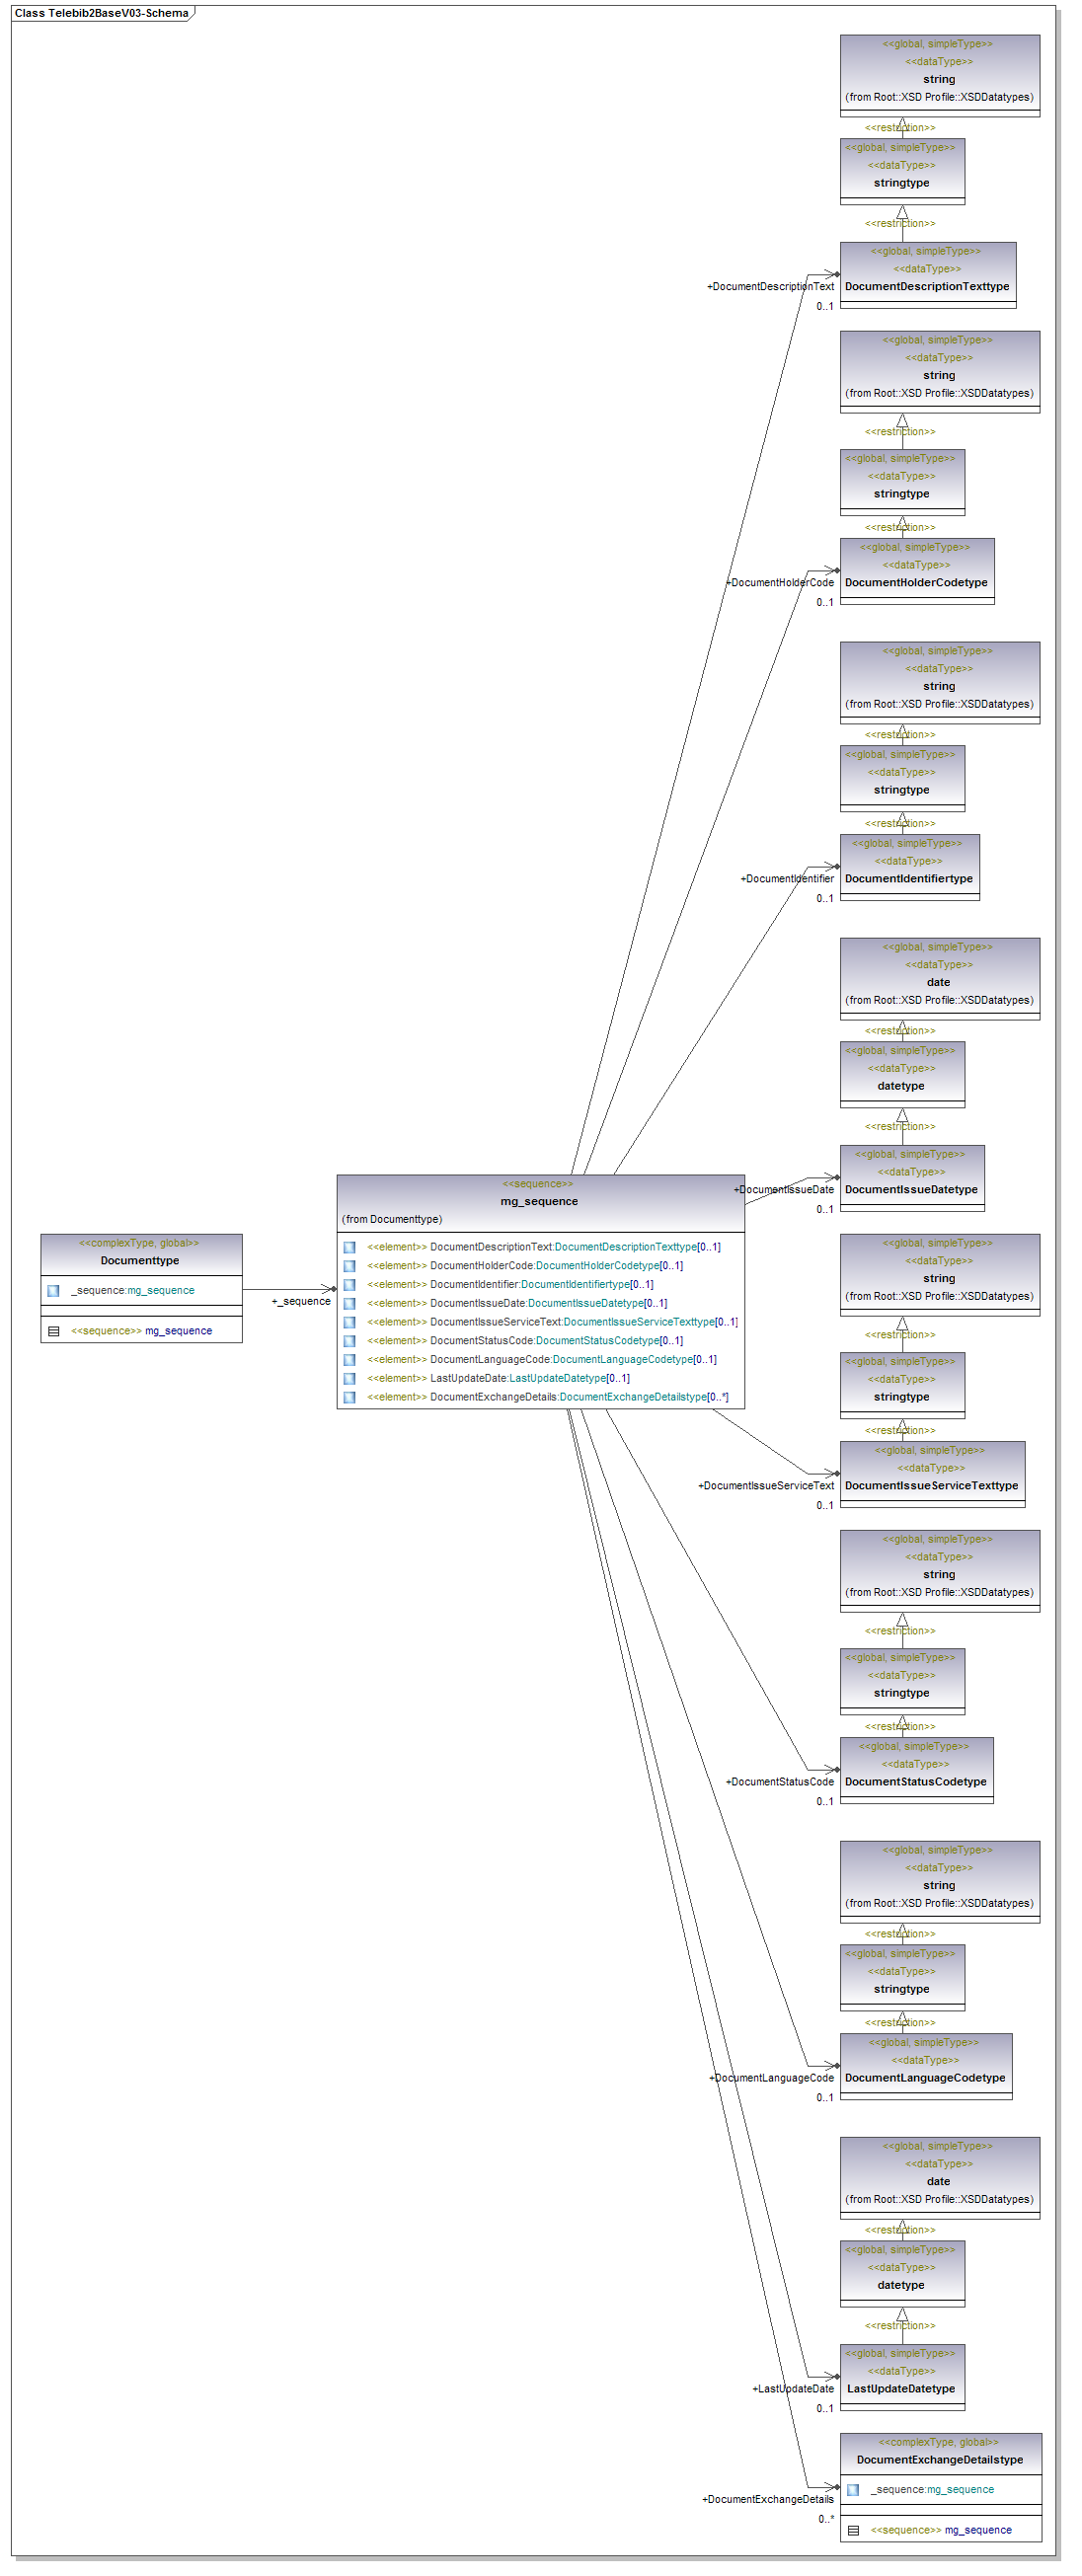Viewport: 1082px width, 2576px height.
Task: Select the Class Telebib2BaseV03-Schema diagram tab label
Action: pyautogui.click(x=101, y=13)
